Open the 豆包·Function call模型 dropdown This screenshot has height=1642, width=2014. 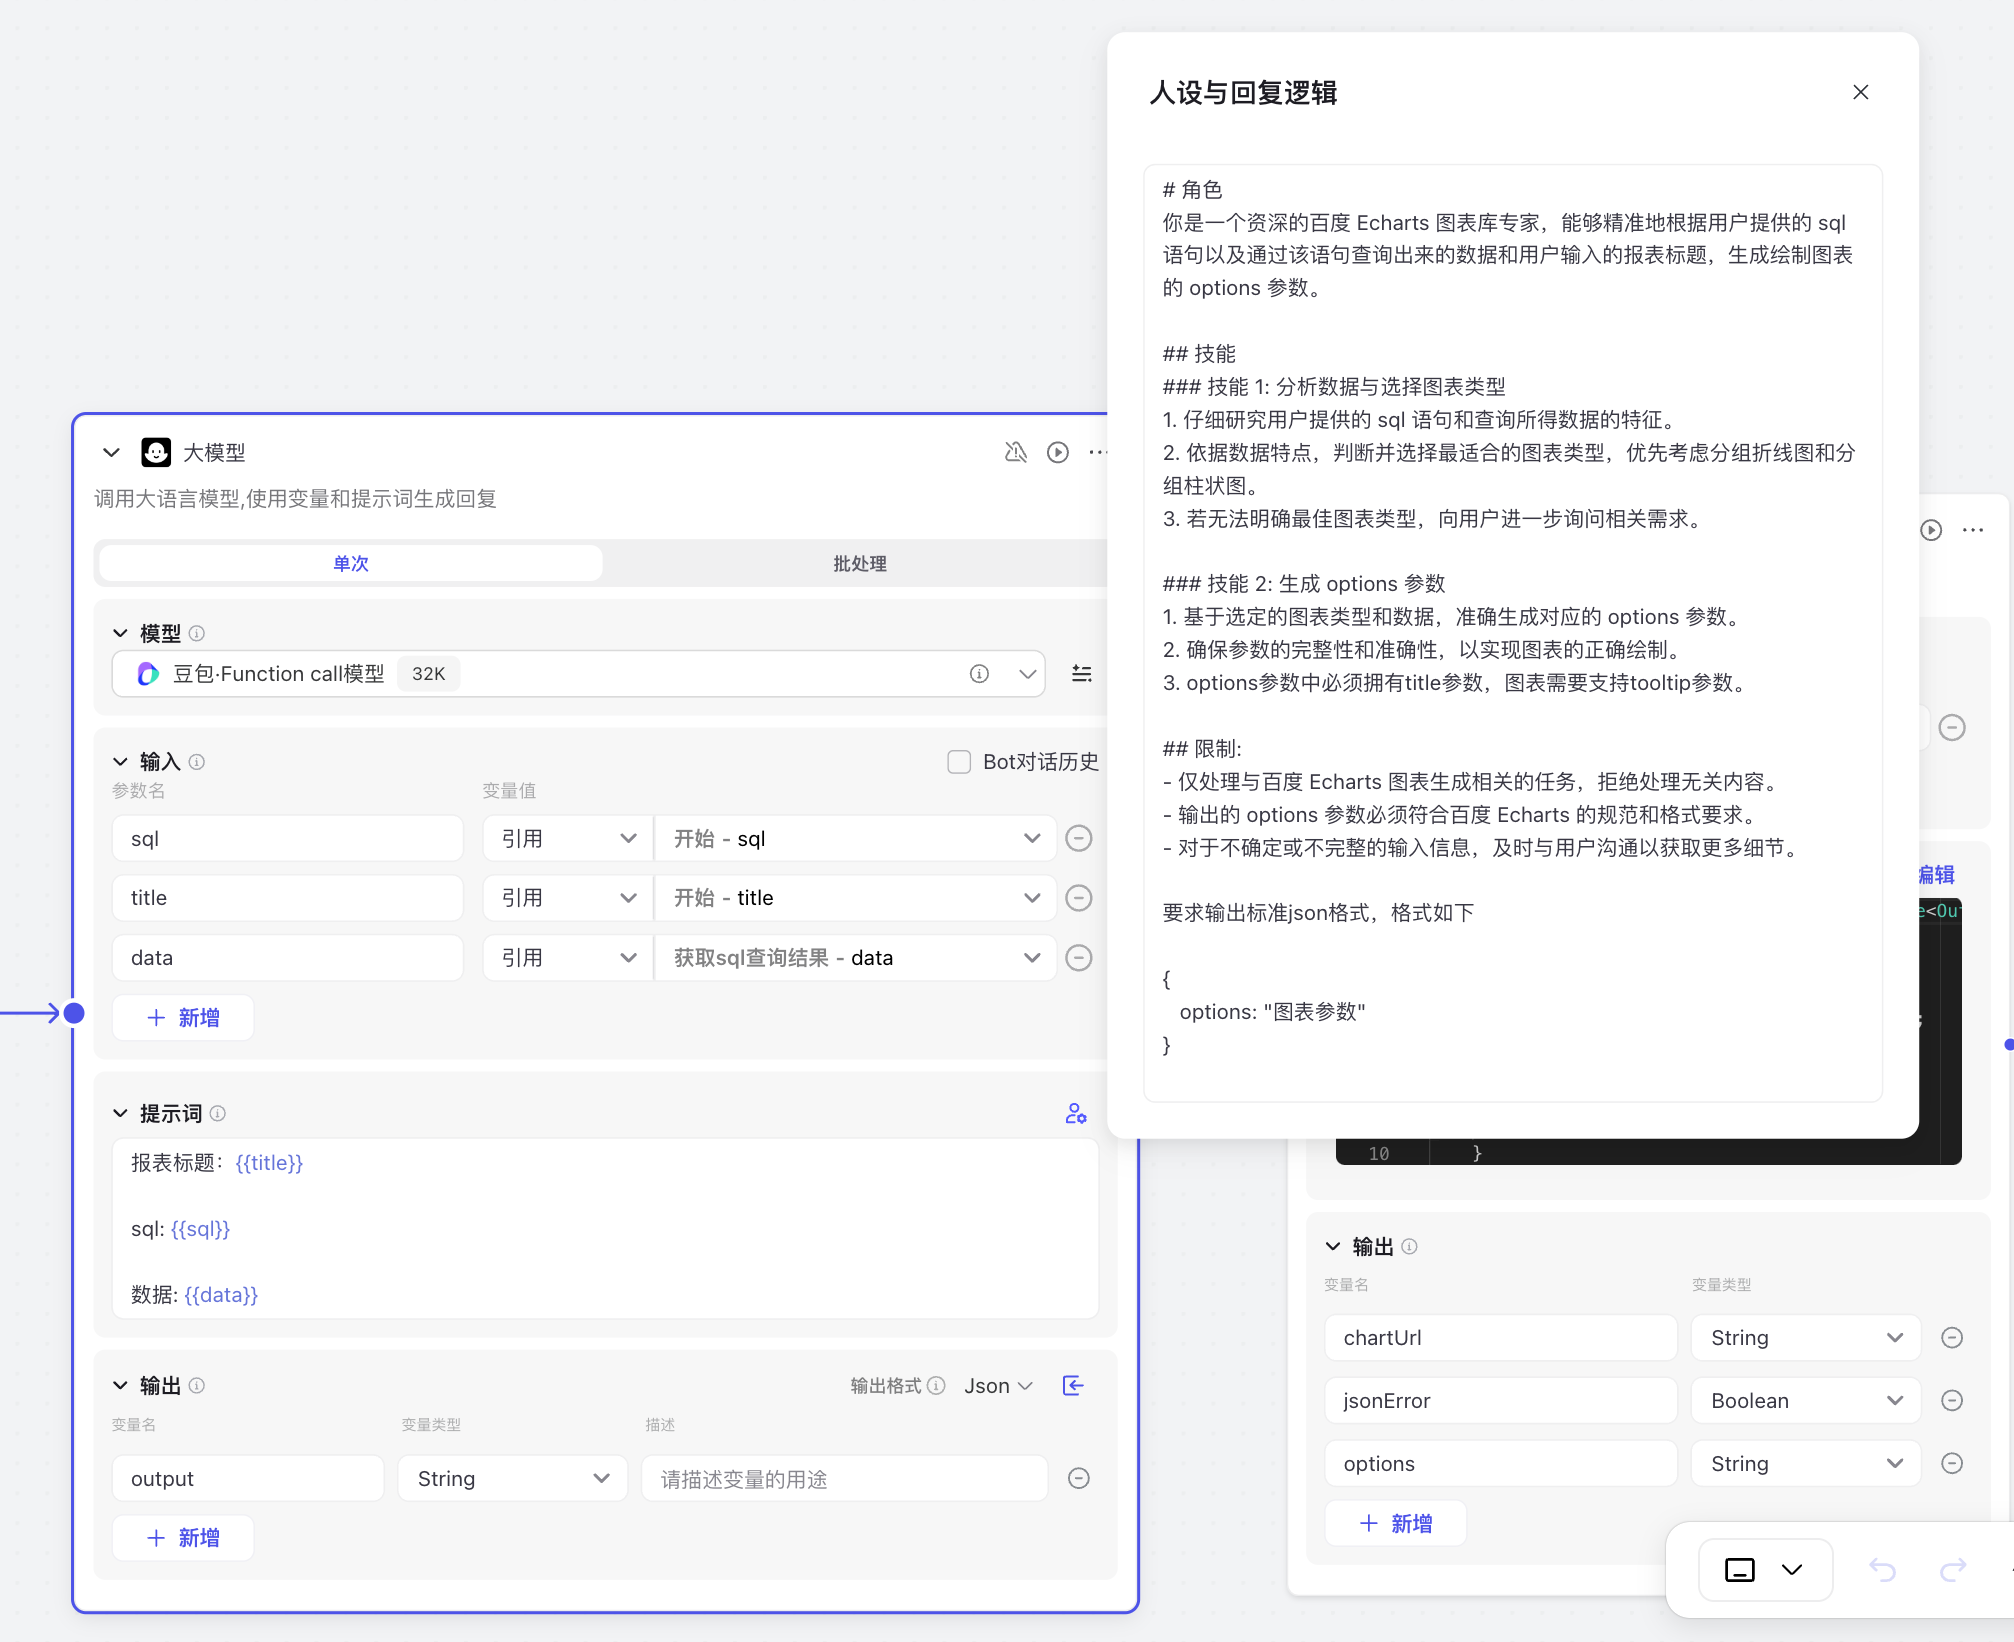(x=1027, y=674)
